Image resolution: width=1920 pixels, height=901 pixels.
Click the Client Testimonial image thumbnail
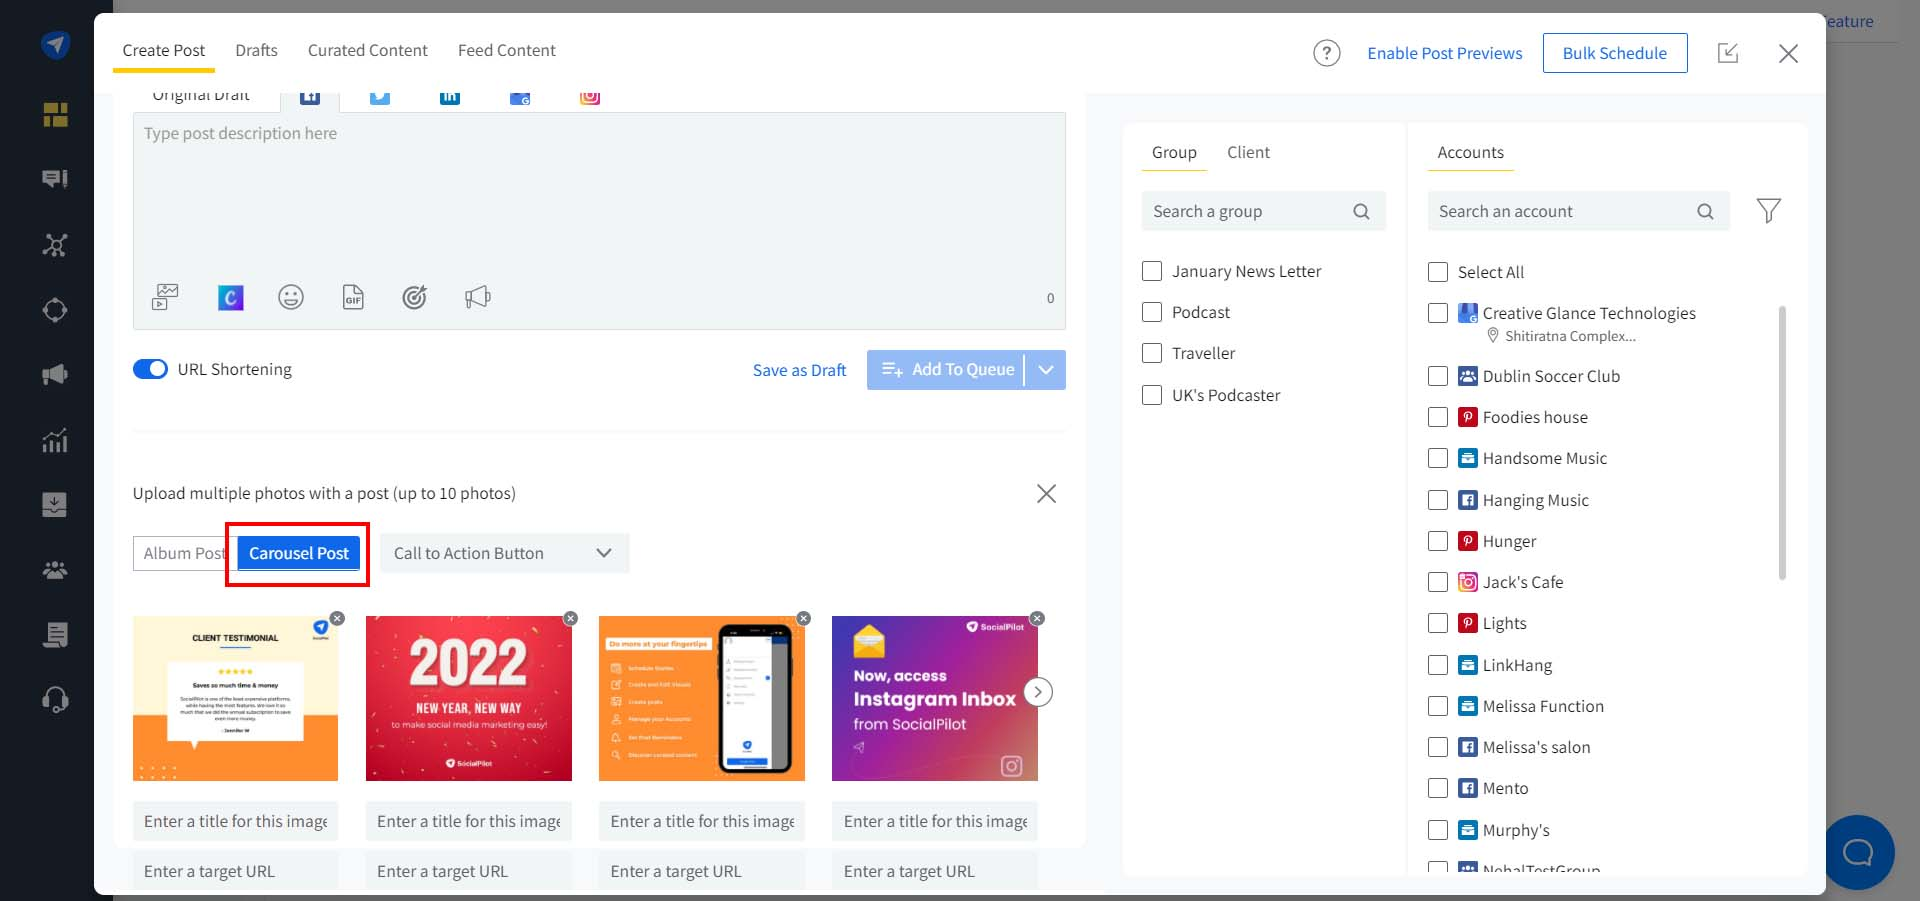[235, 698]
